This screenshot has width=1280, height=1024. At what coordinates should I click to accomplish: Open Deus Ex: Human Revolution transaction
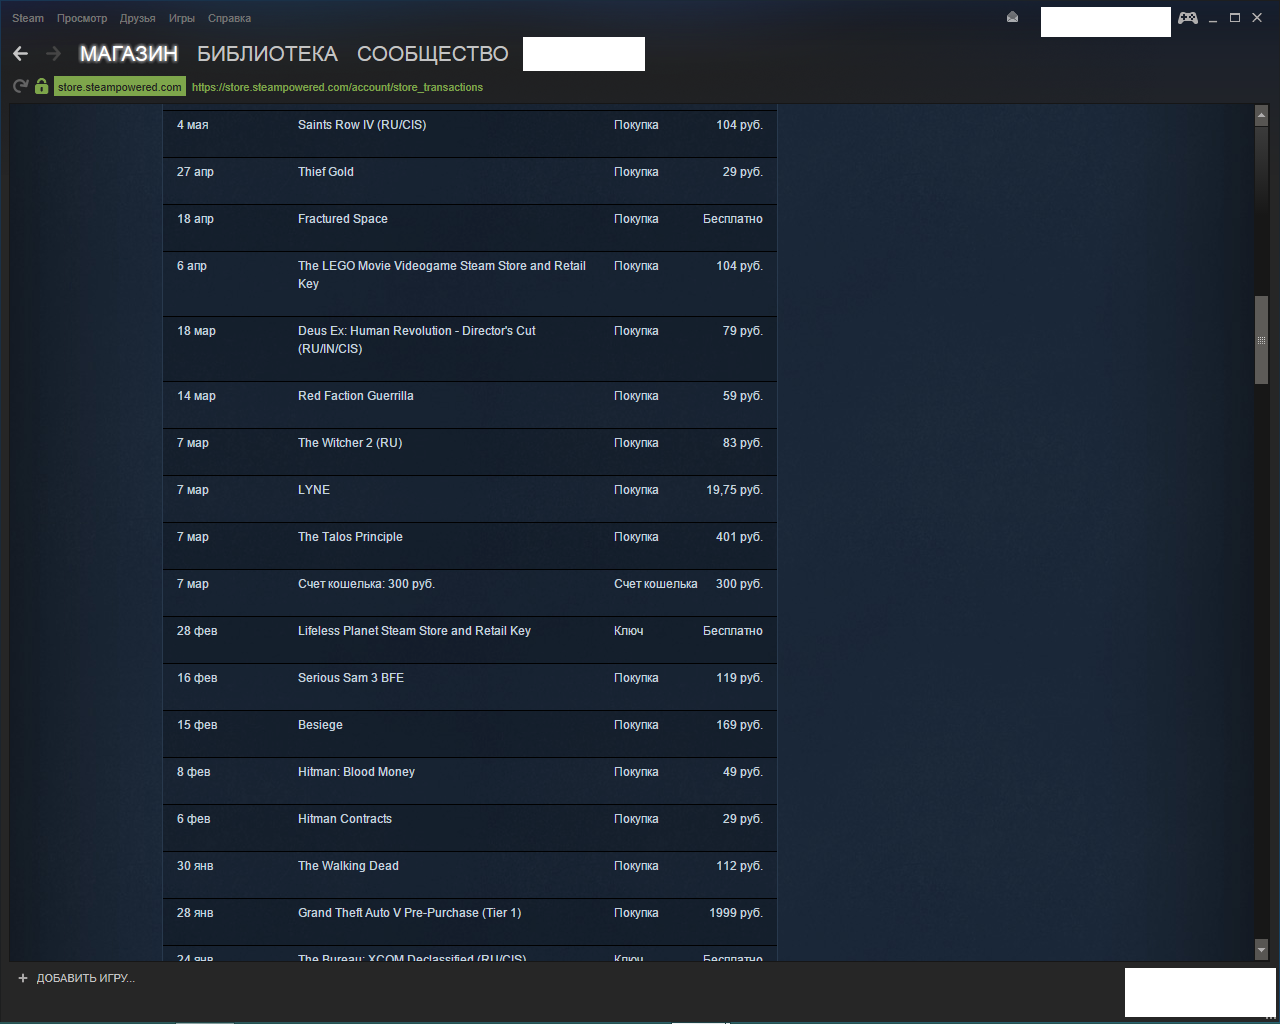coord(470,349)
